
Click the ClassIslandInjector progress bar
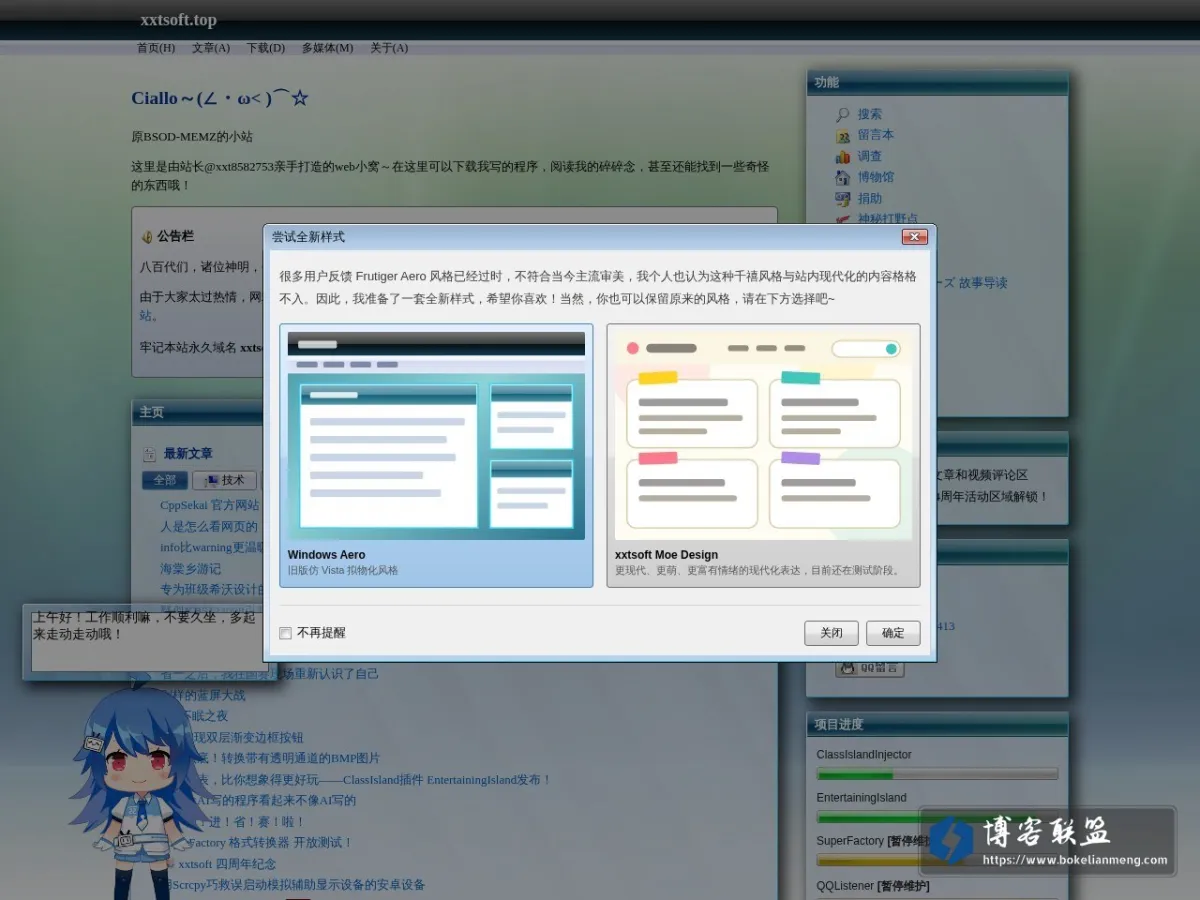[x=937, y=774]
